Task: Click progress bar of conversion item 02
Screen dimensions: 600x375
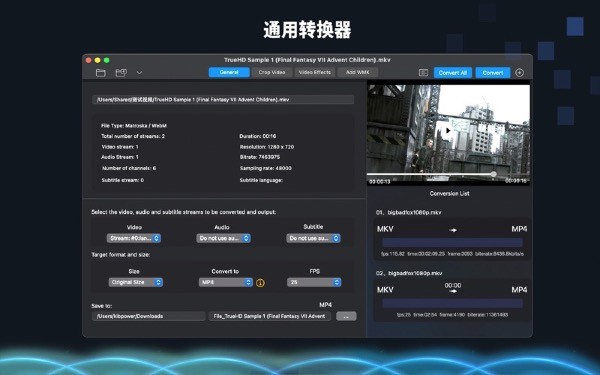Action: click(x=452, y=303)
